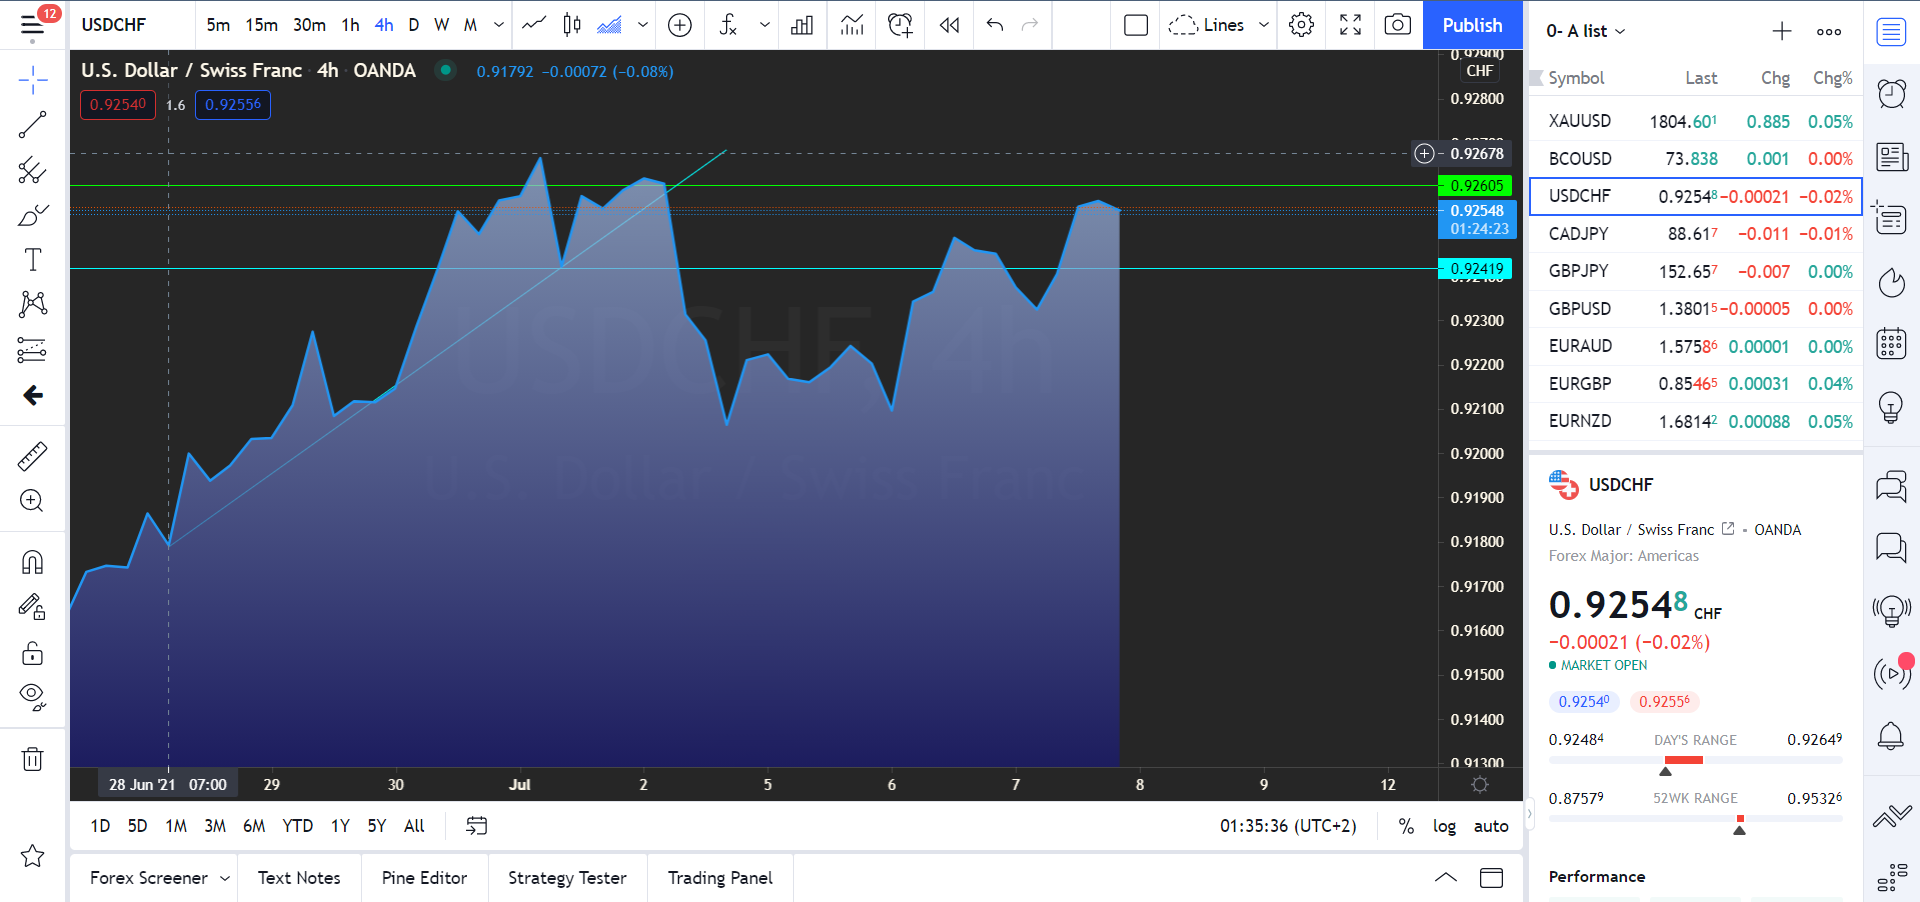Toggle auto scale mode
1920x902 pixels.
pos(1491,826)
